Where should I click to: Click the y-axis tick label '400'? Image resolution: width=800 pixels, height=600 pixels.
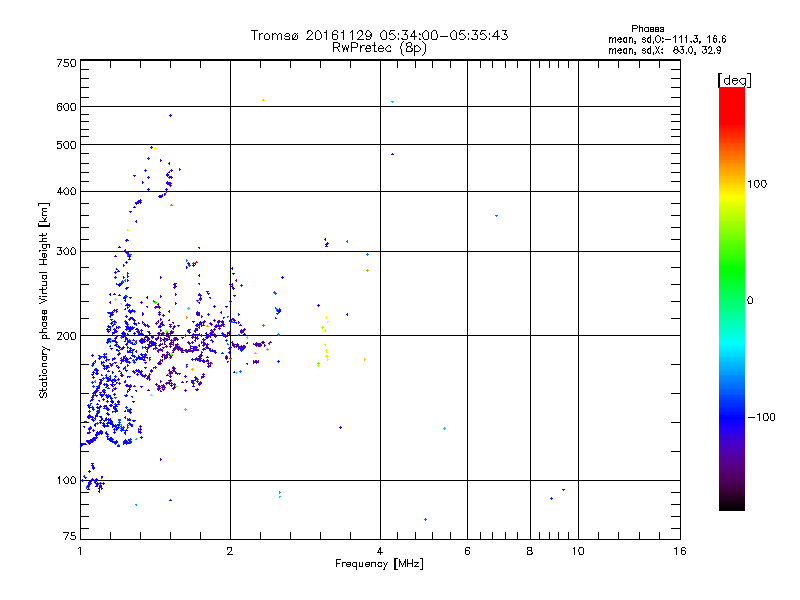point(67,191)
